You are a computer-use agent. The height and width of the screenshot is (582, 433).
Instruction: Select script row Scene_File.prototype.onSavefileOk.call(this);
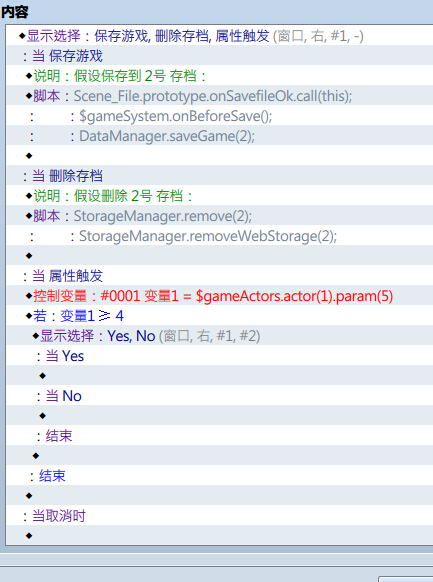pos(220,96)
